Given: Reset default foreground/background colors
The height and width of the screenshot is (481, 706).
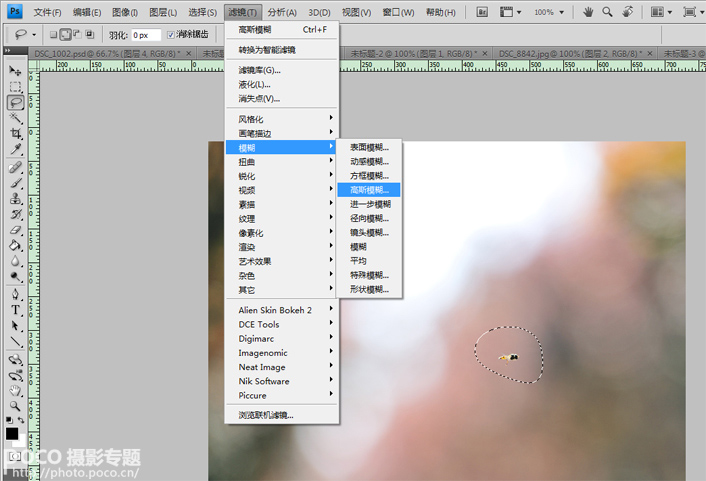Looking at the screenshot, I should (9, 420).
